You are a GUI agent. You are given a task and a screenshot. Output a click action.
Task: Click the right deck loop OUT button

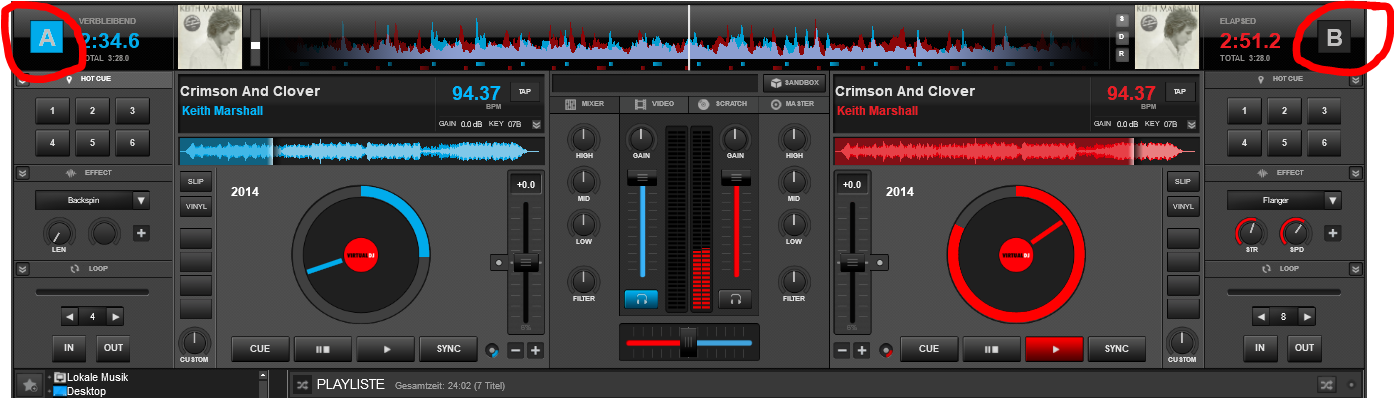(x=1303, y=348)
